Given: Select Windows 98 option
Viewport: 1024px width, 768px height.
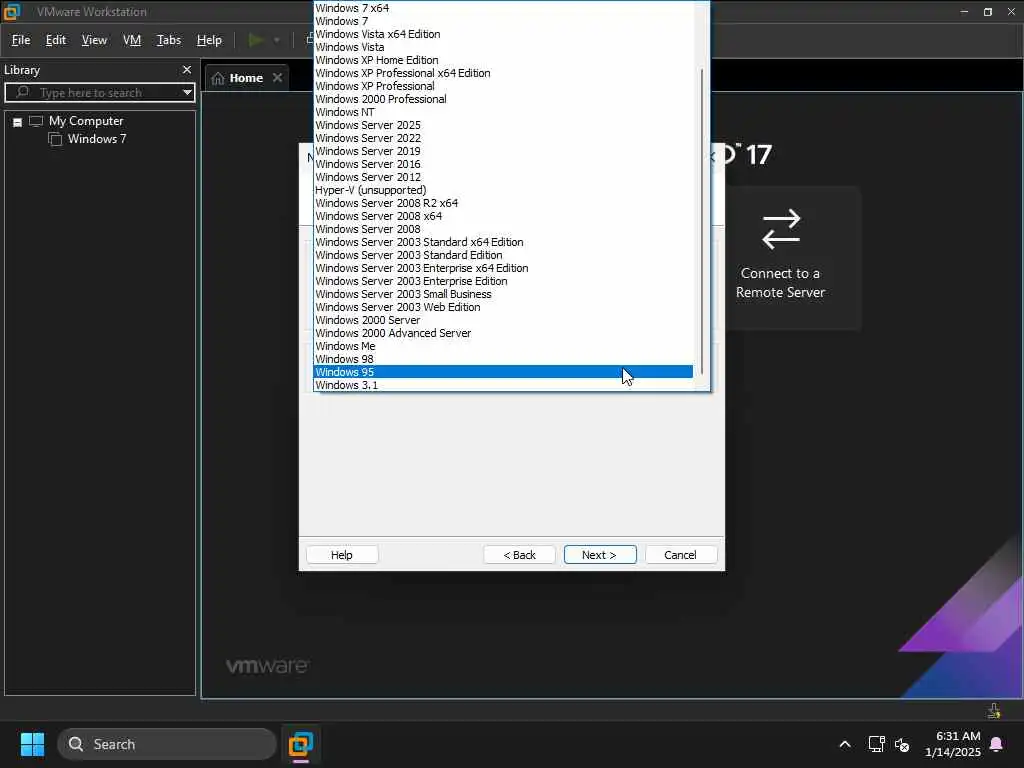Looking at the screenshot, I should click(x=503, y=359).
